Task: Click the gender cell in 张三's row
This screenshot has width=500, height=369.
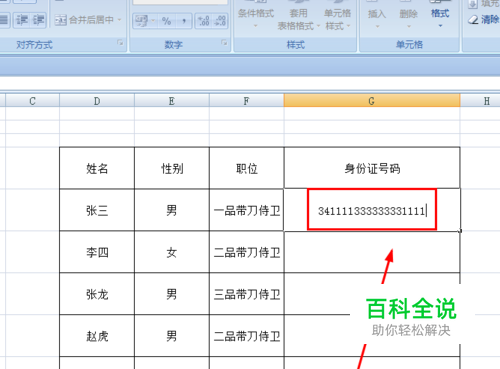Action: pos(172,210)
